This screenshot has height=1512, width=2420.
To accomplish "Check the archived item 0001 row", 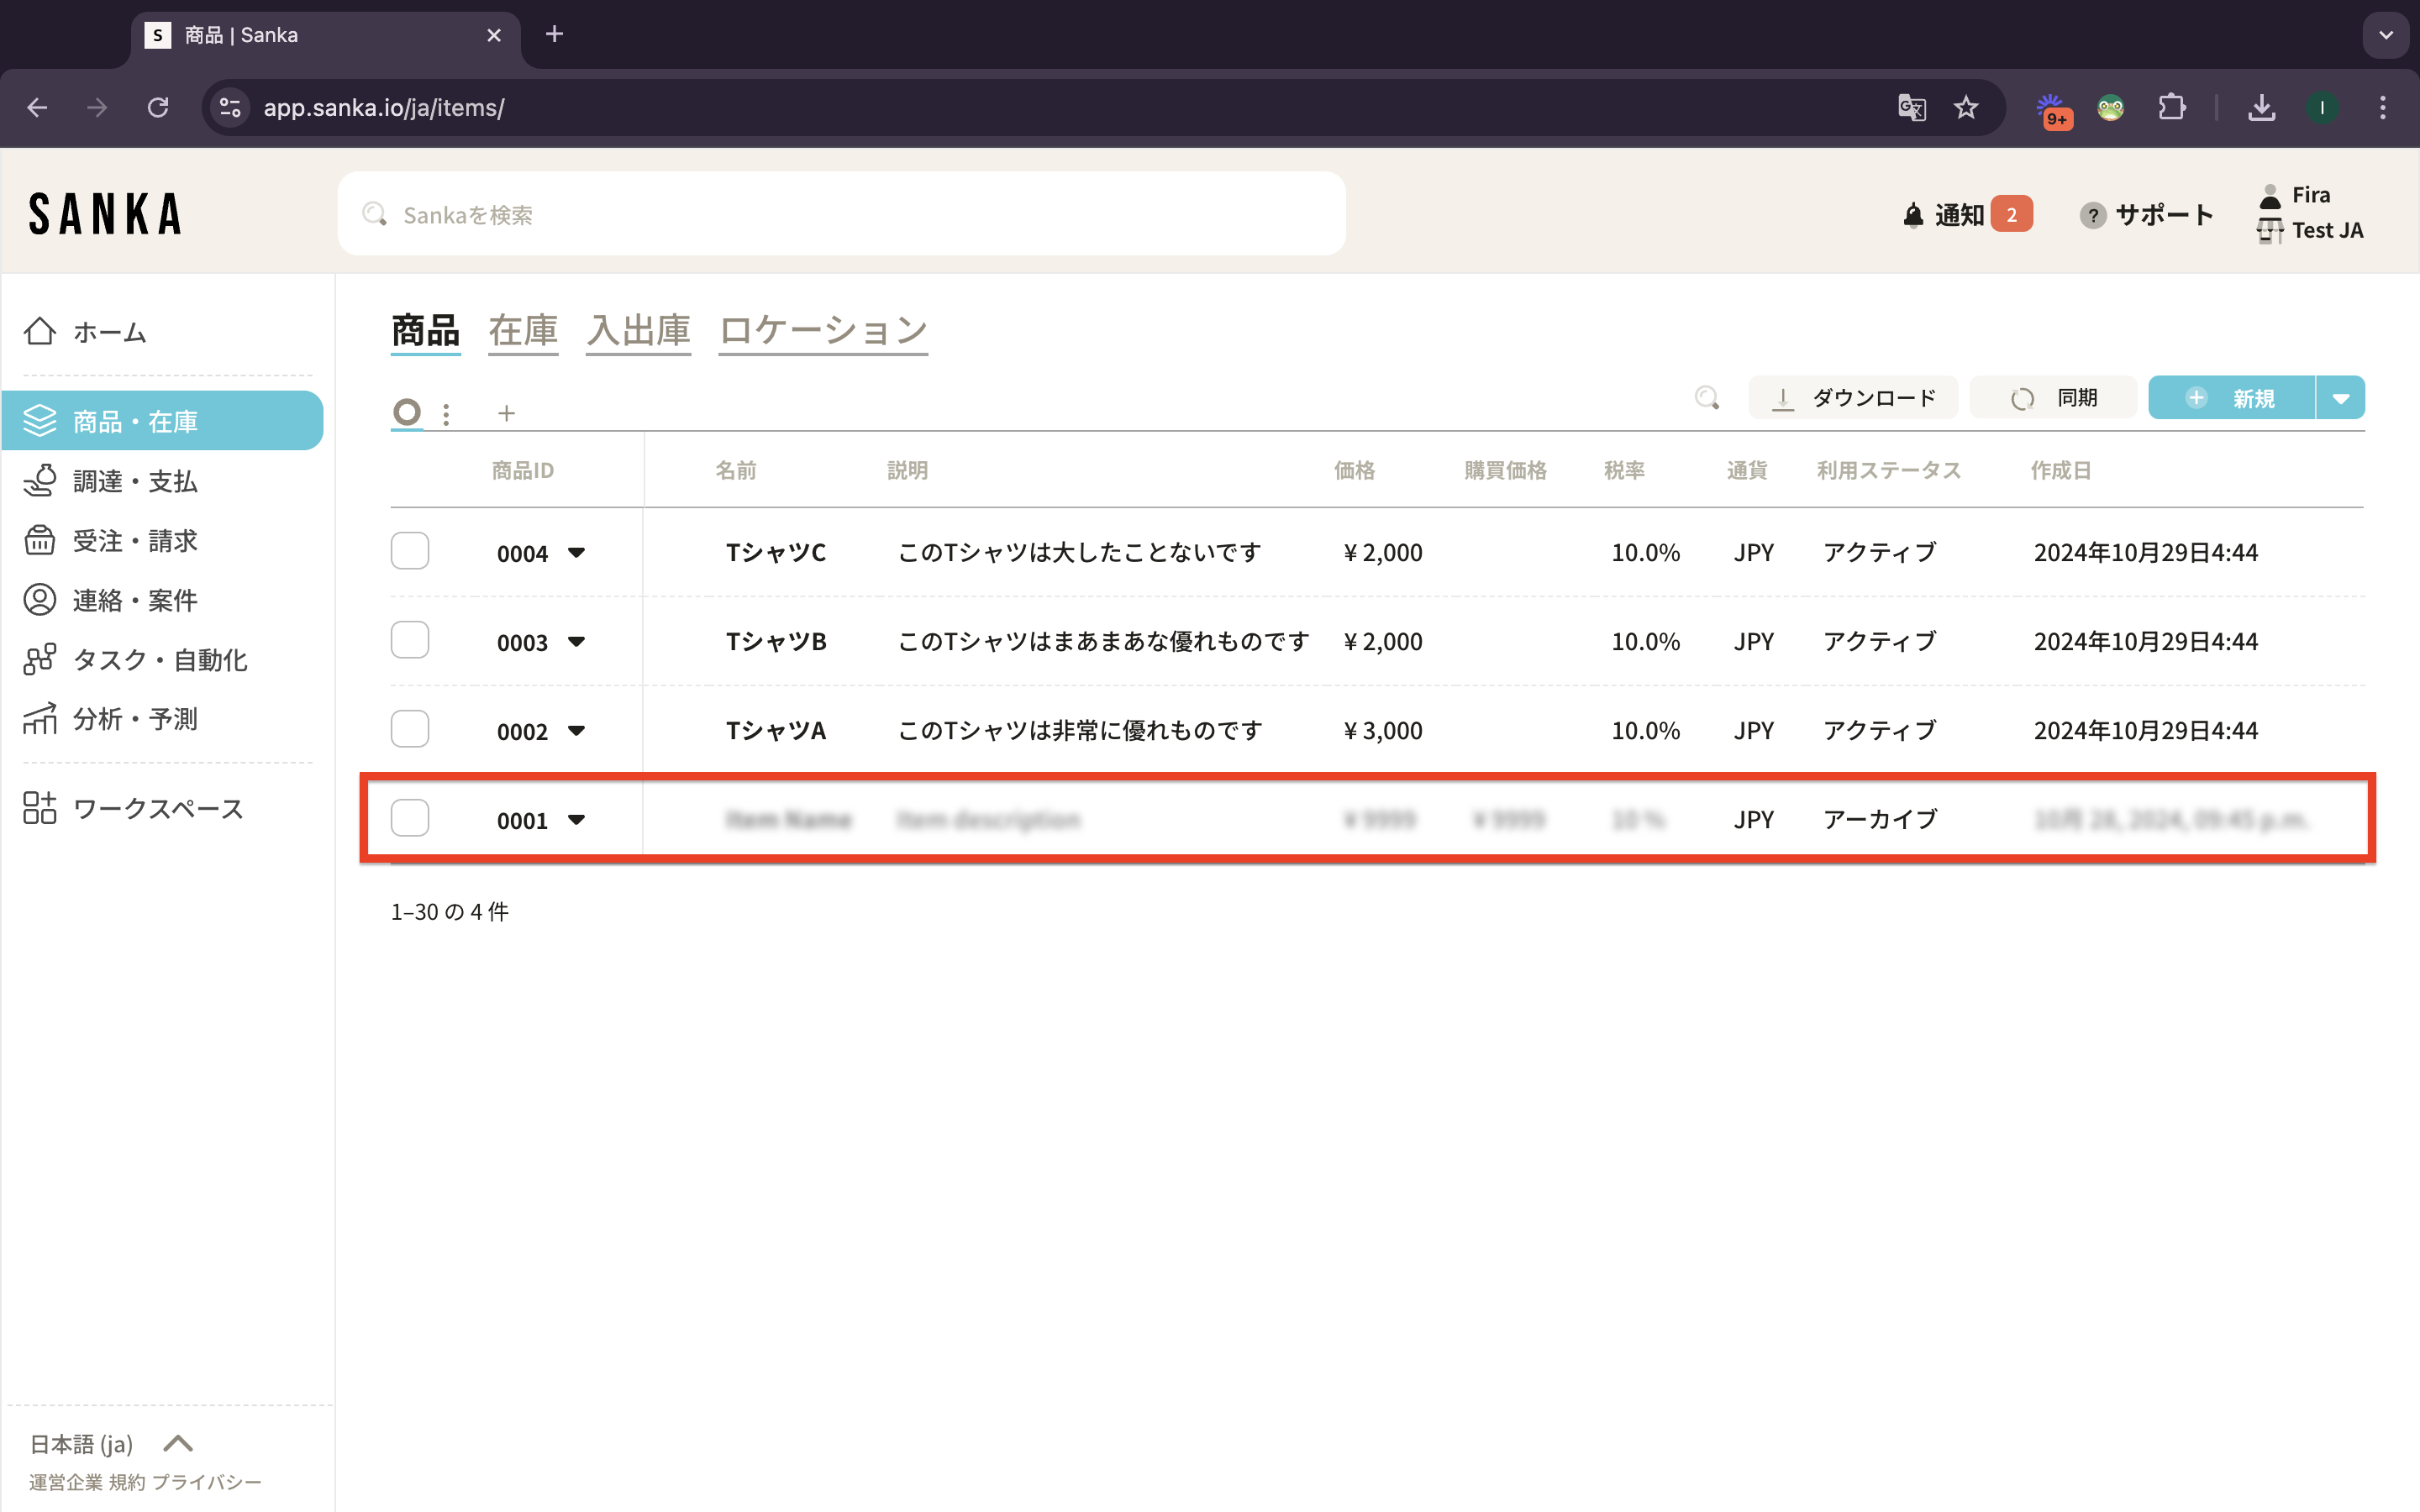I will coord(410,818).
